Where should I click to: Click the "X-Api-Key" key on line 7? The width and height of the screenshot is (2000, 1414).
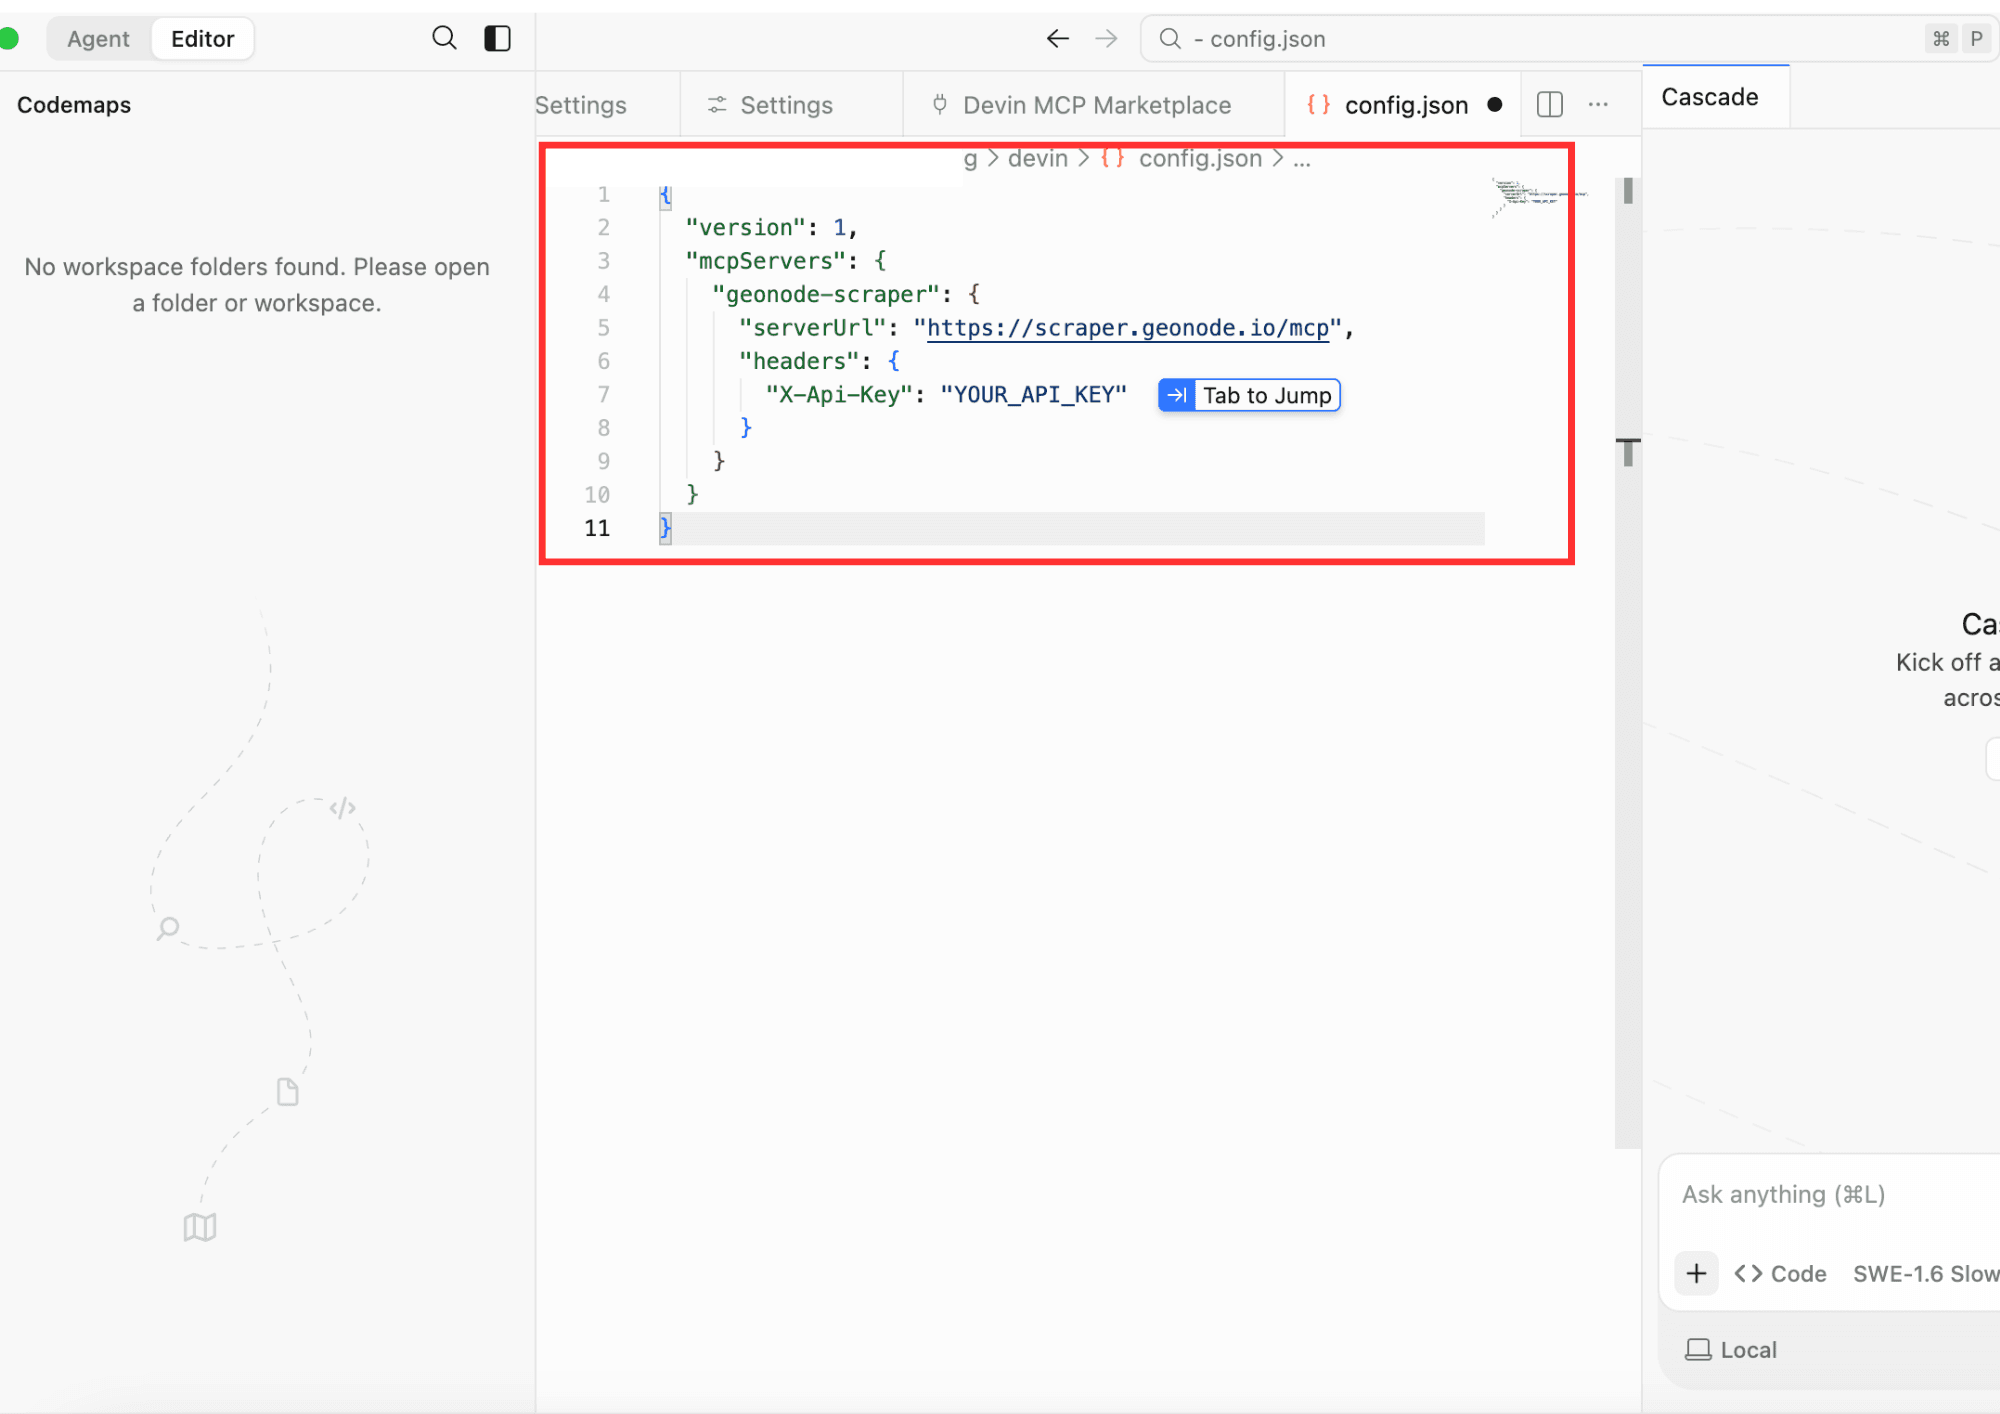click(x=839, y=395)
